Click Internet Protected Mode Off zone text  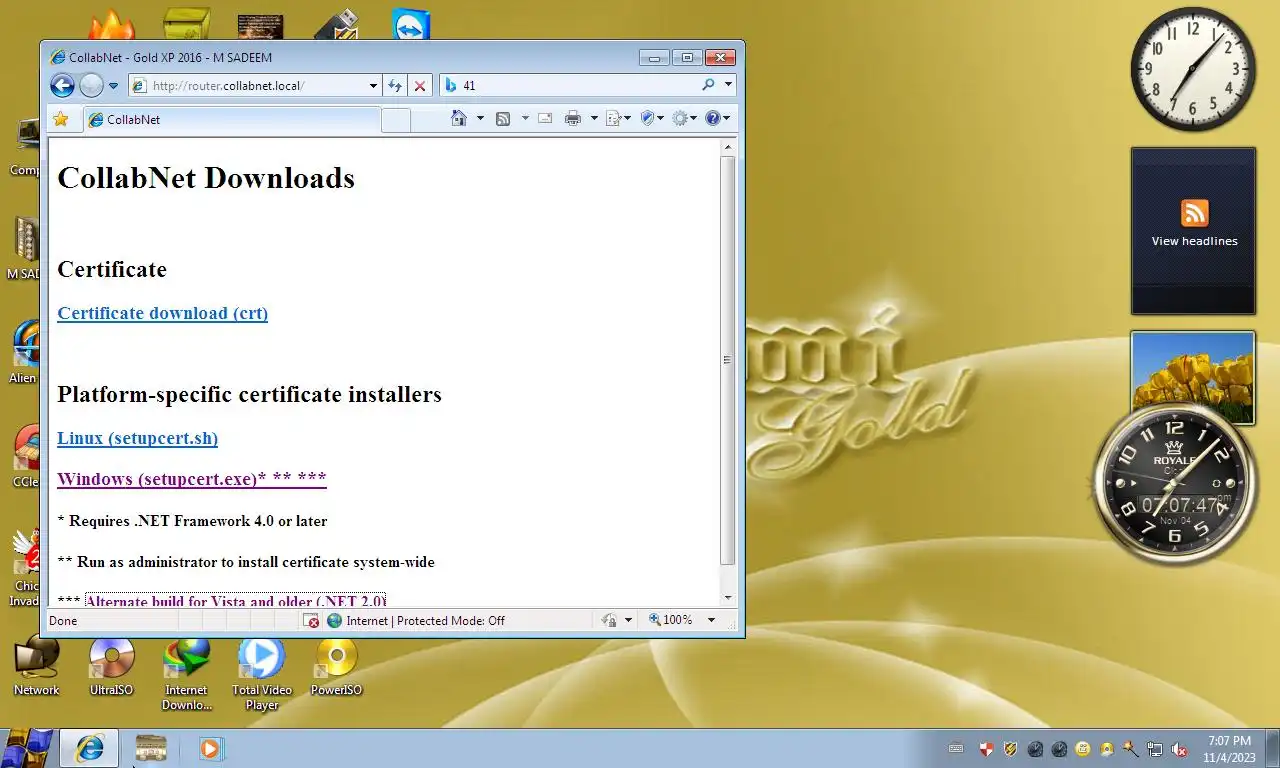pos(425,621)
